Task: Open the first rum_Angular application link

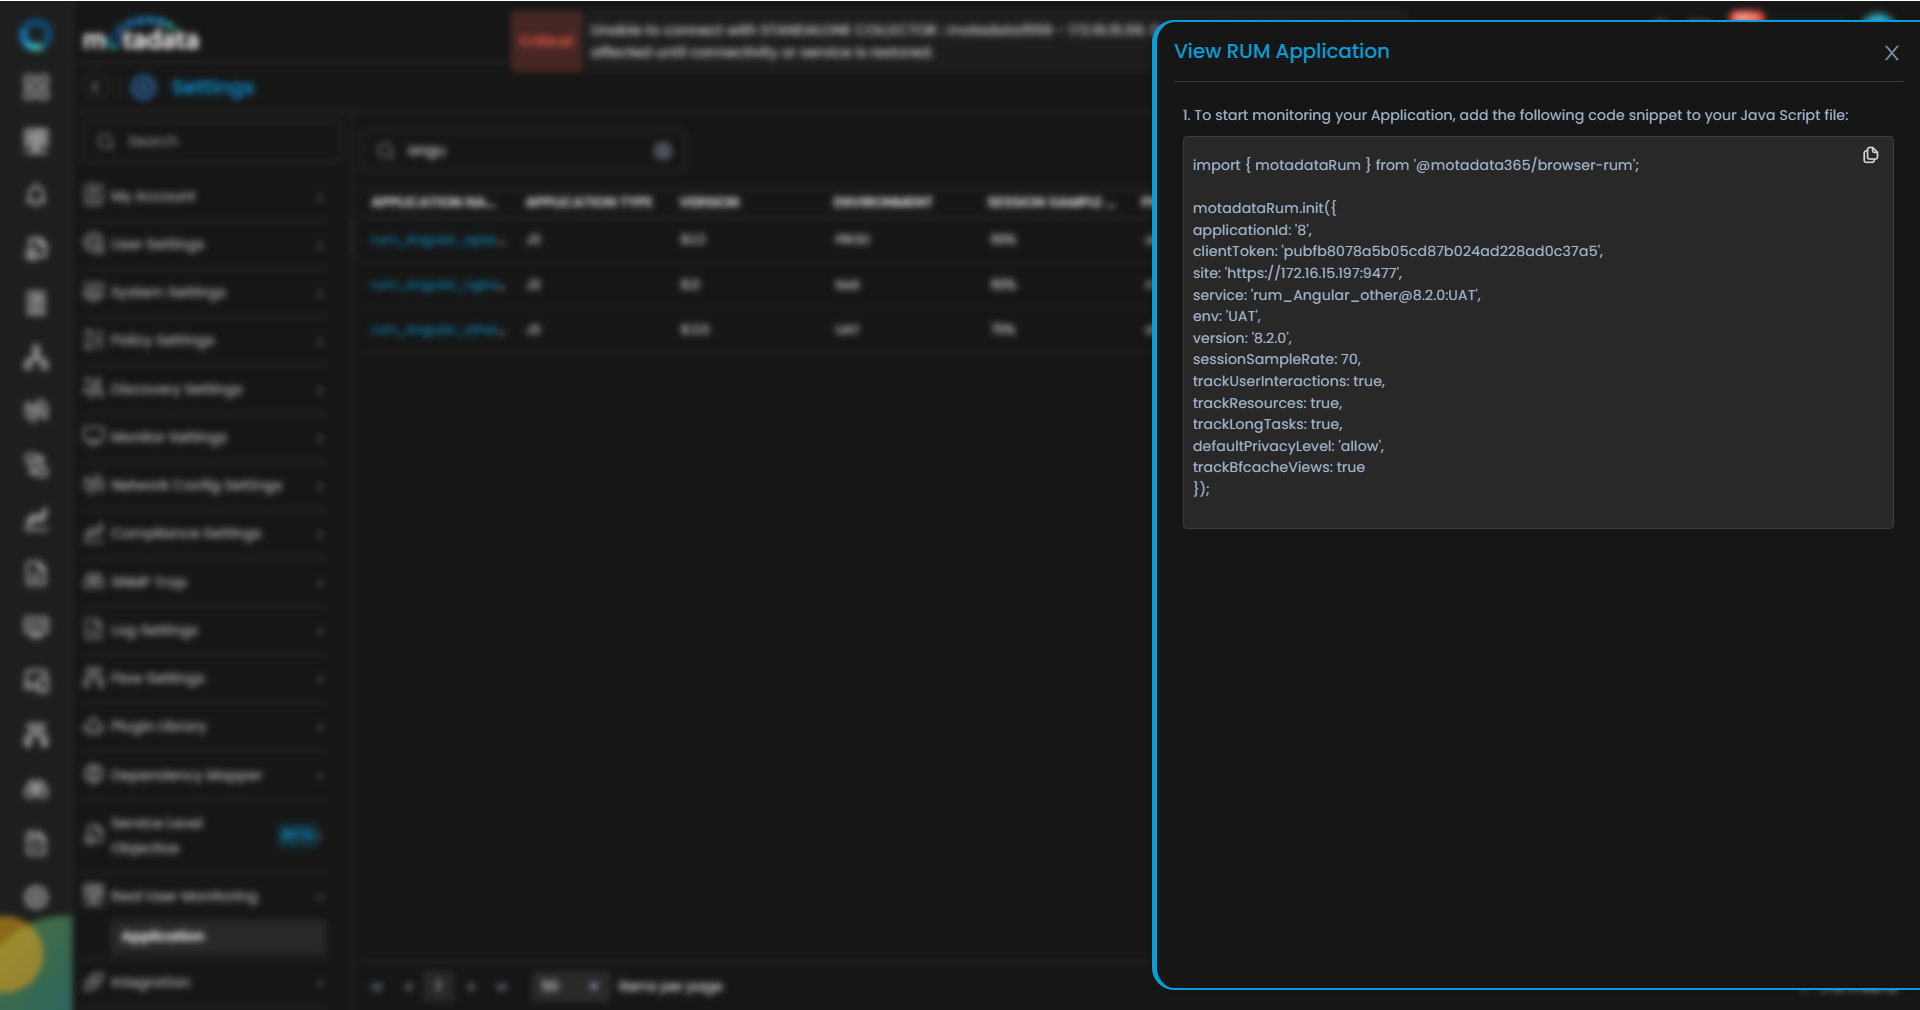Action: [437, 240]
